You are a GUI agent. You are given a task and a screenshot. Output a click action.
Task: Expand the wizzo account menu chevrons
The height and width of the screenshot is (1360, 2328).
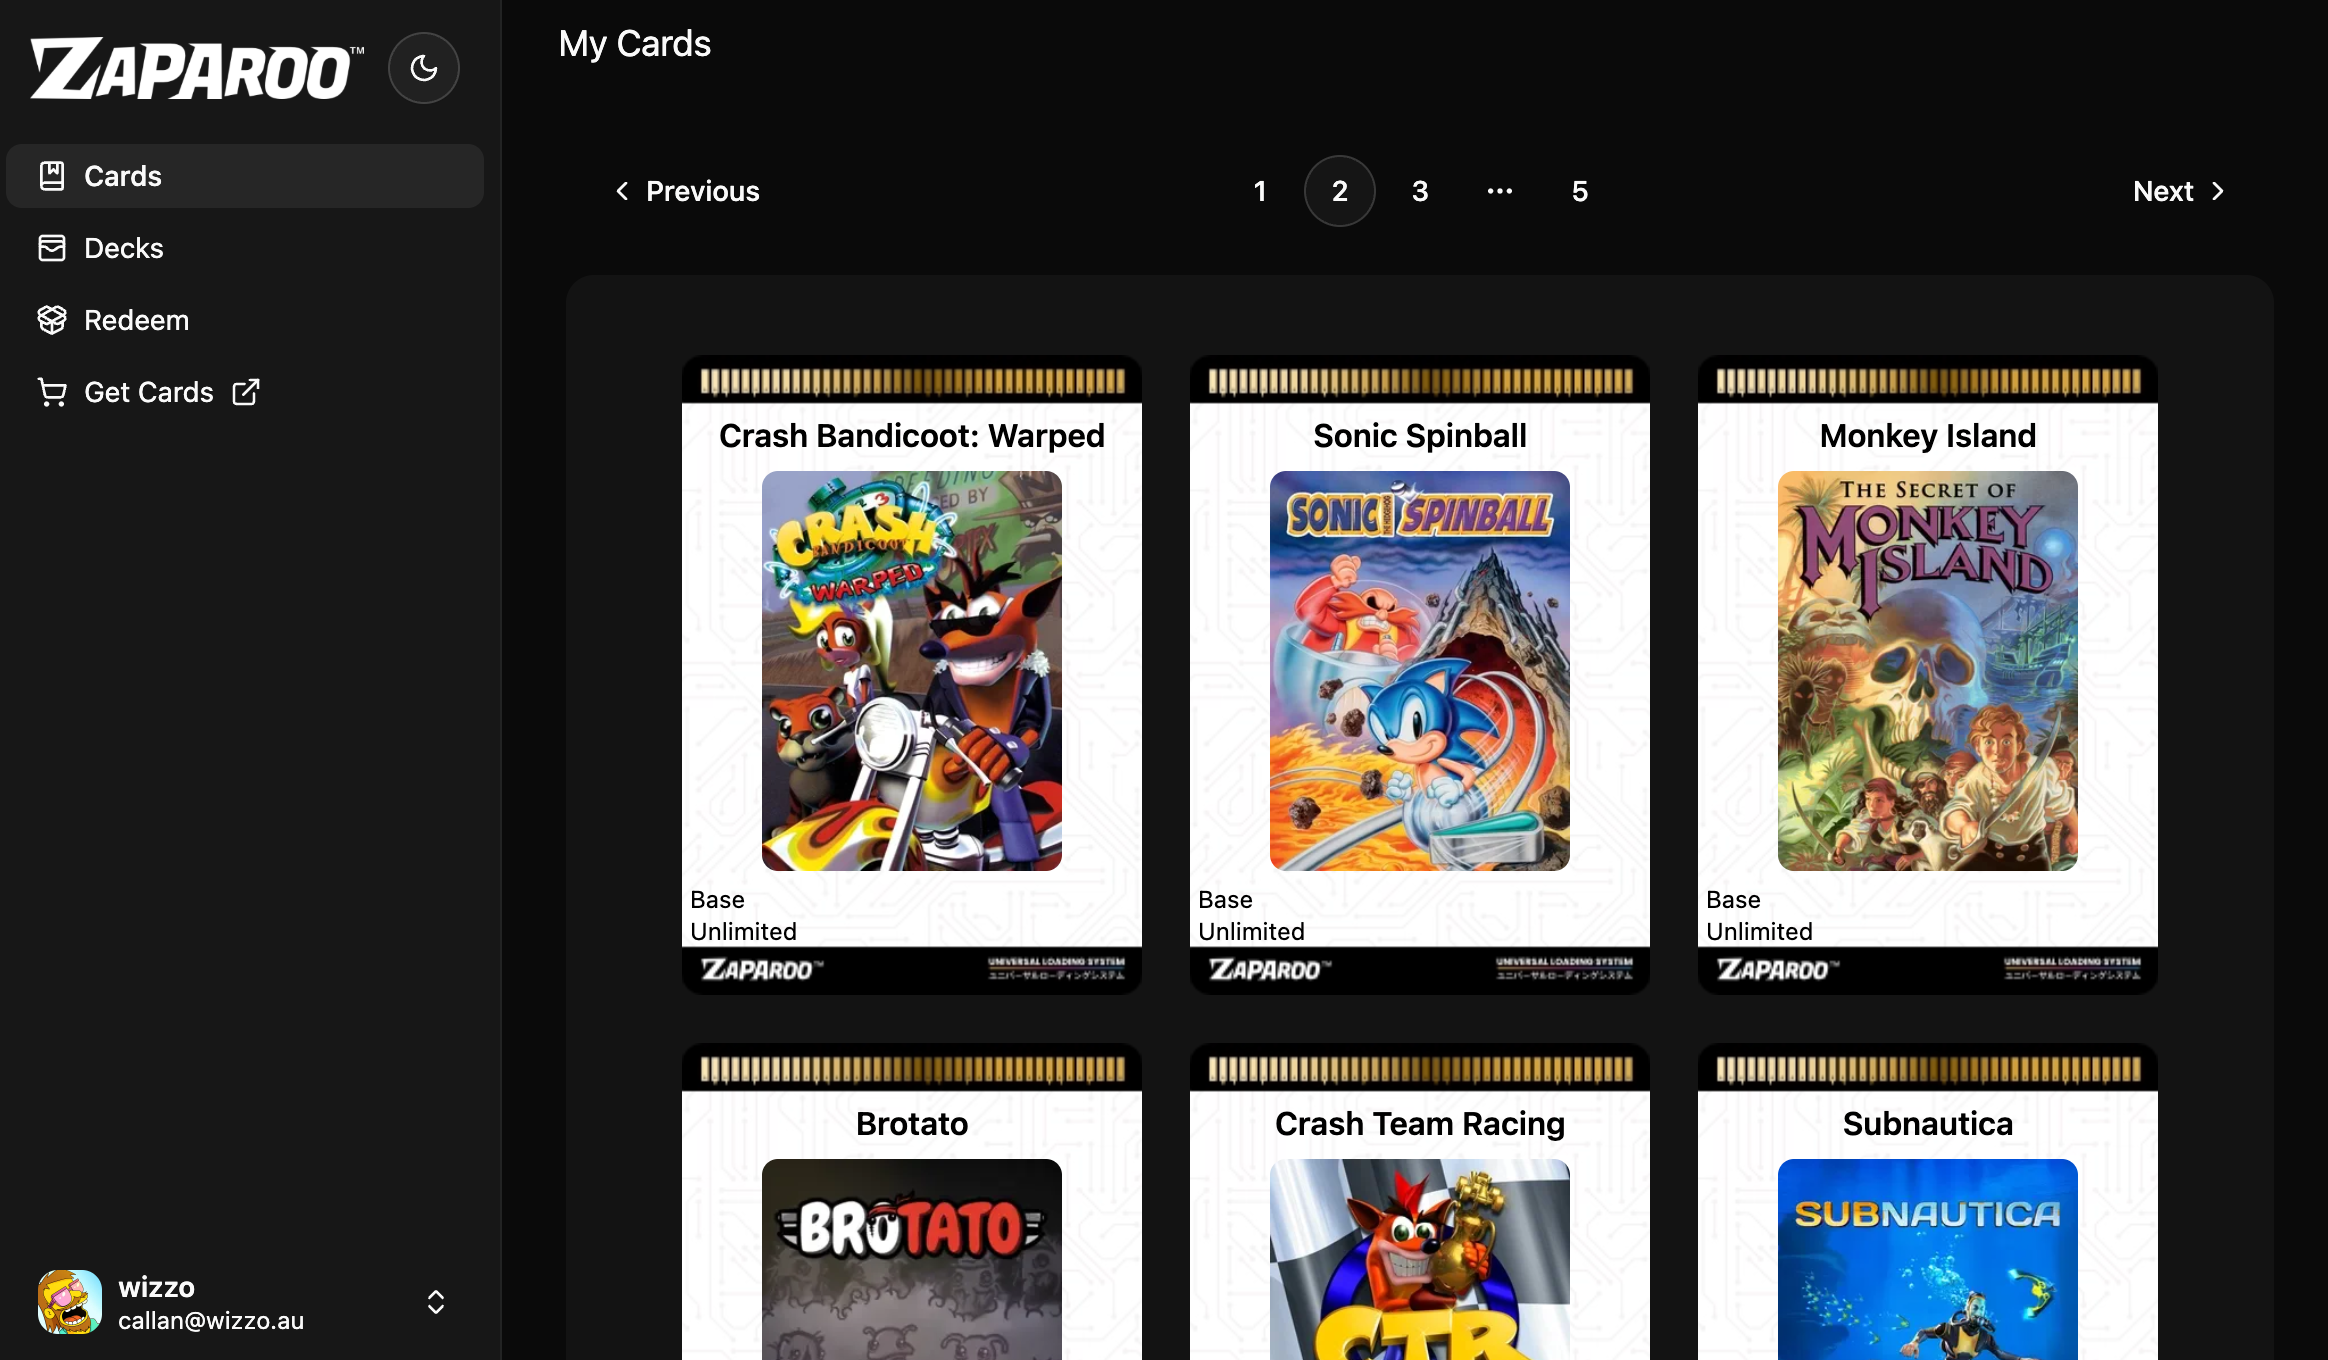tap(436, 1302)
